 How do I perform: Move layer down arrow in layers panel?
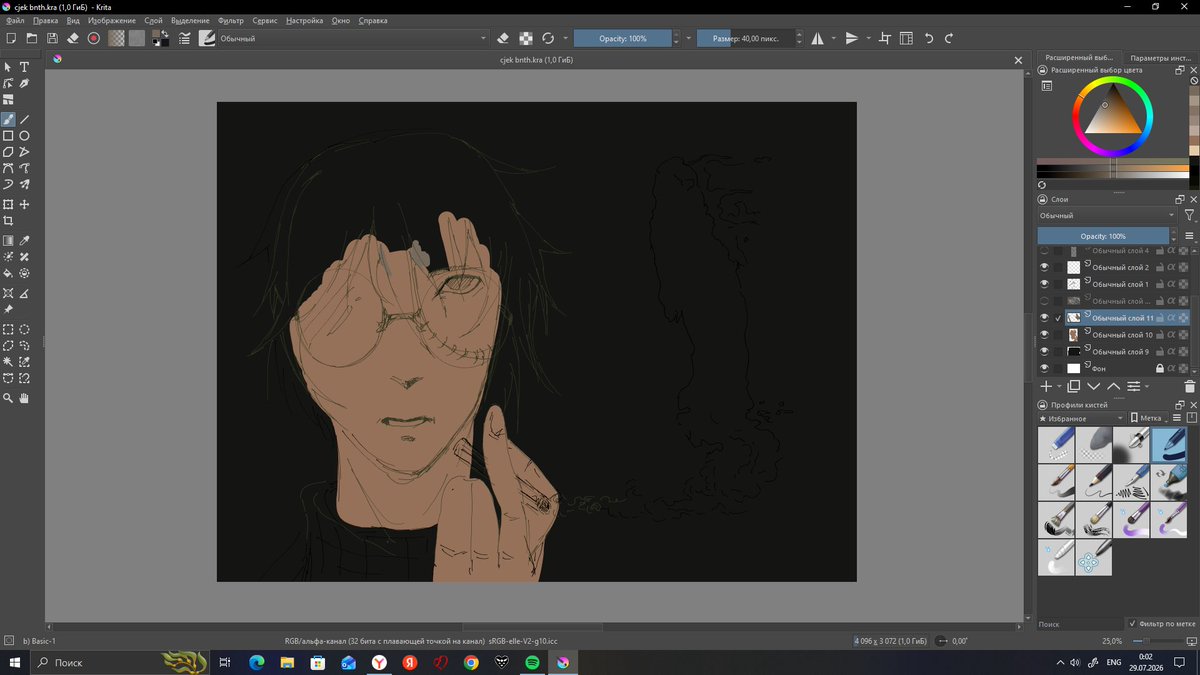pyautogui.click(x=1094, y=386)
